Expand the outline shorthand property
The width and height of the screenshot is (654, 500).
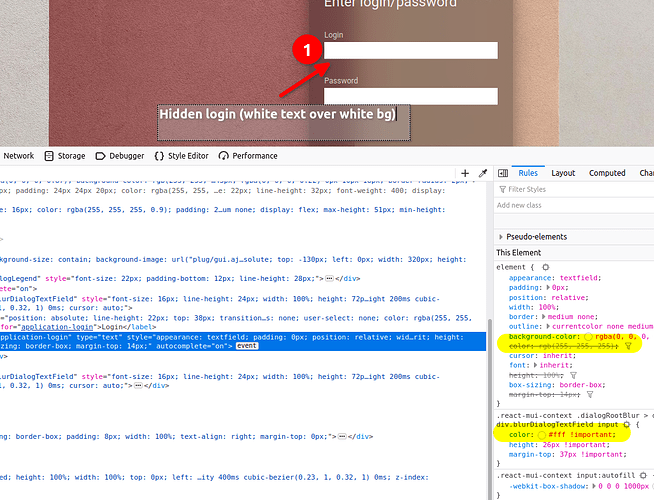click(548, 327)
